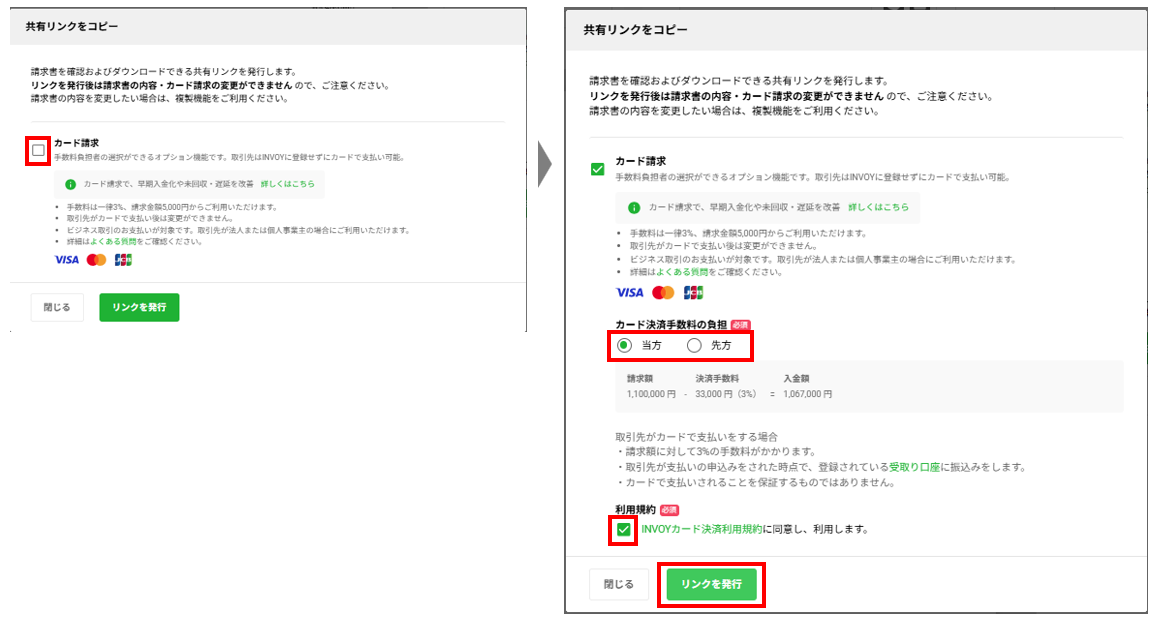
Task: Click 共有リンクをコピー title in right dialog
Action: pos(635,31)
